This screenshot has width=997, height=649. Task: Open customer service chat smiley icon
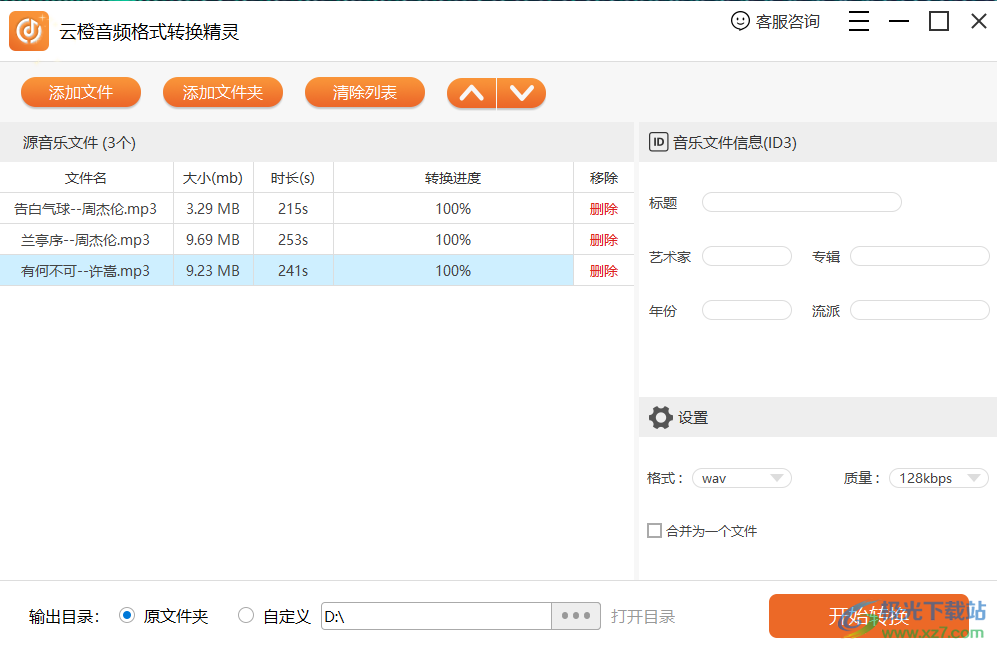pos(739,21)
